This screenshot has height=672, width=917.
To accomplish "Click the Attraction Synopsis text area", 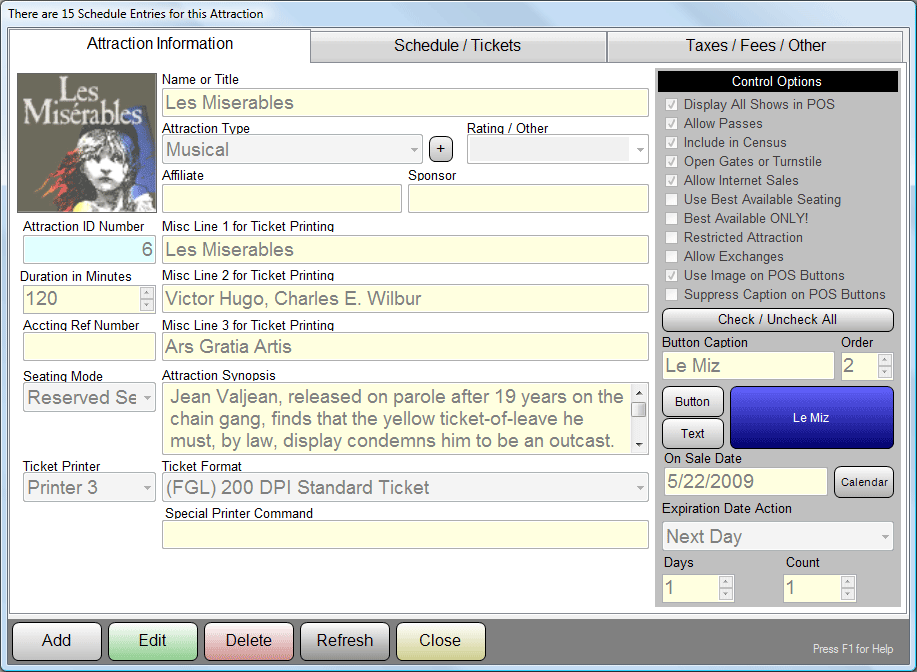I will tap(397, 419).
